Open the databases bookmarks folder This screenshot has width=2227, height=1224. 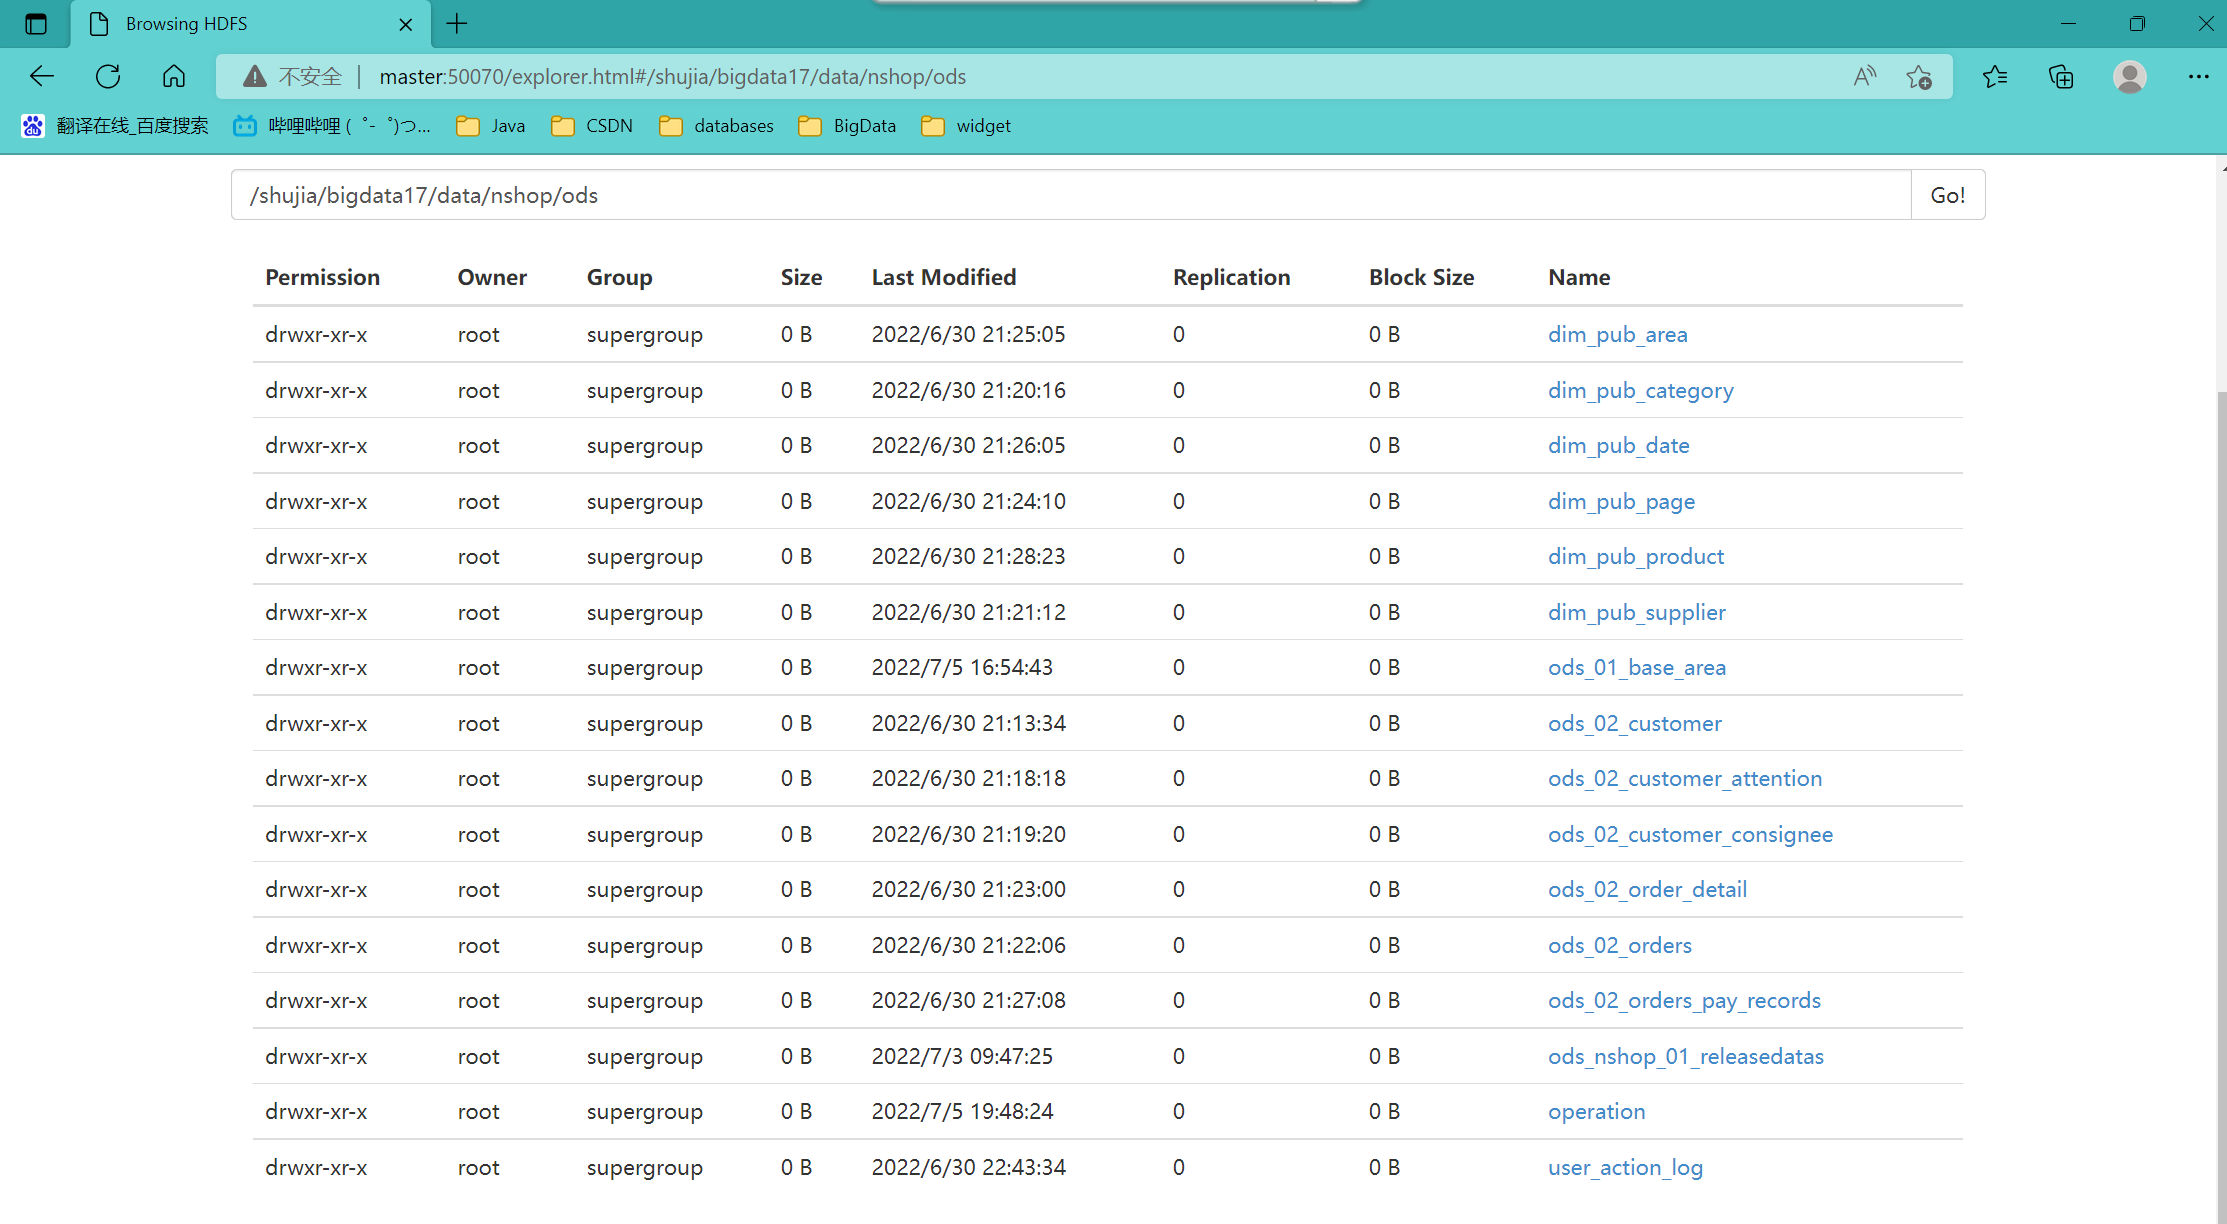click(x=716, y=126)
